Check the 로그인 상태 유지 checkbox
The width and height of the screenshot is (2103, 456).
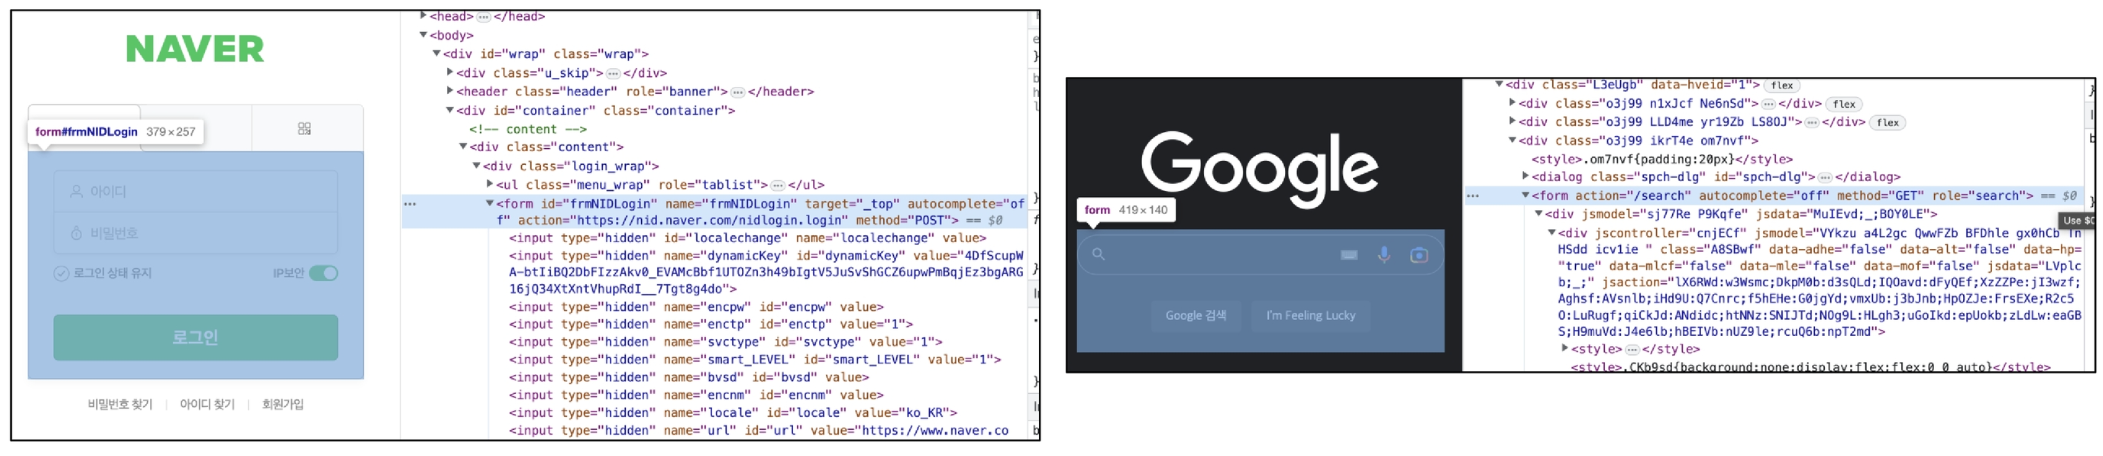pos(61,273)
